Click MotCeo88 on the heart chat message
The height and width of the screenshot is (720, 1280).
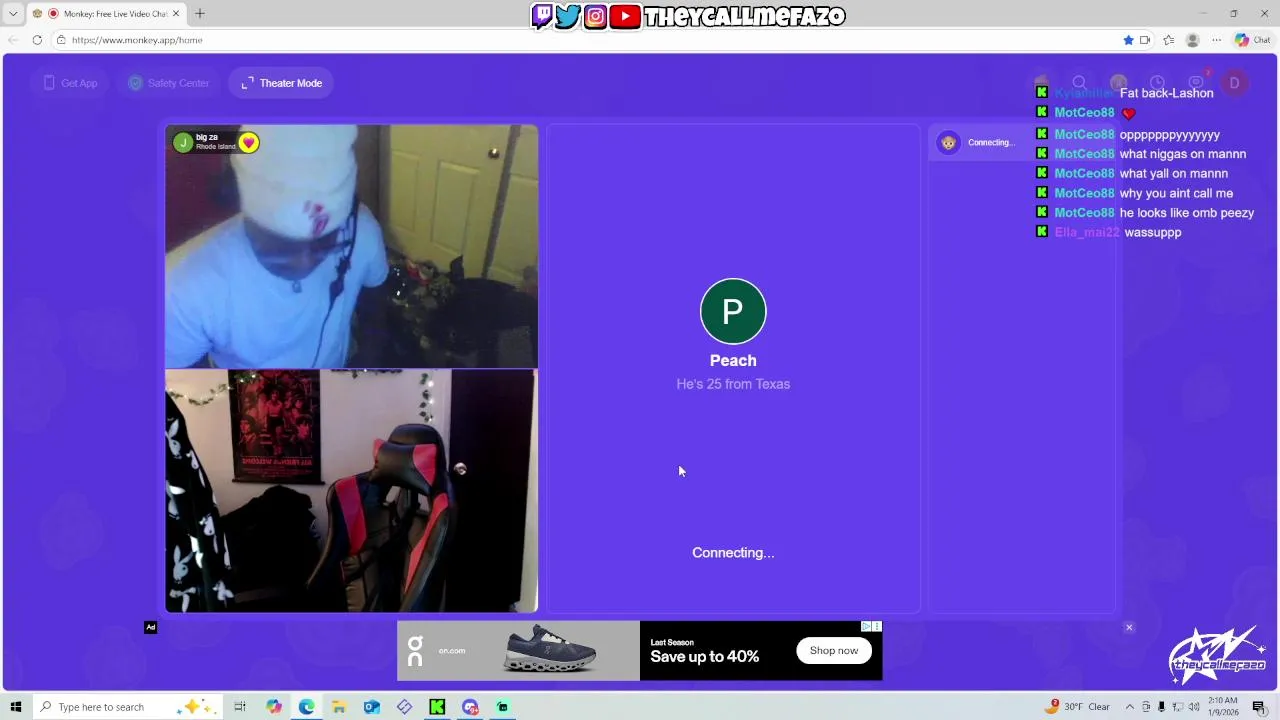(x=1084, y=113)
